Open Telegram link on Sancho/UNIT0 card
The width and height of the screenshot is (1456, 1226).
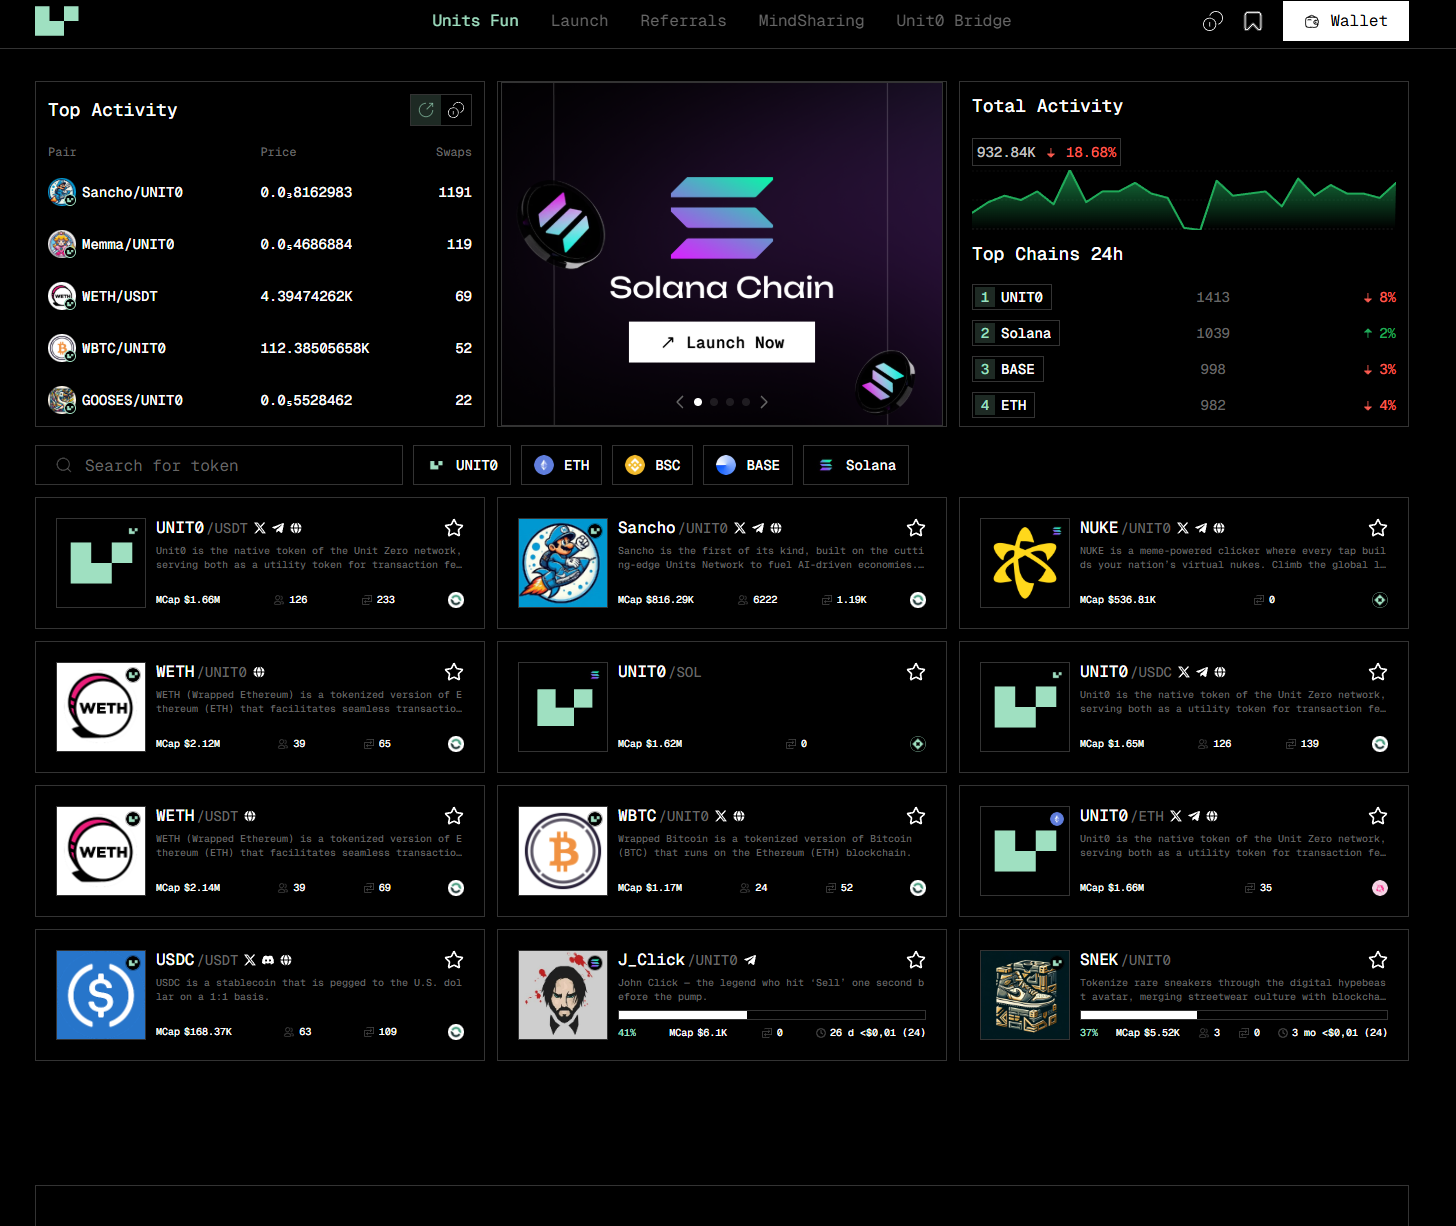pyautogui.click(x=758, y=528)
